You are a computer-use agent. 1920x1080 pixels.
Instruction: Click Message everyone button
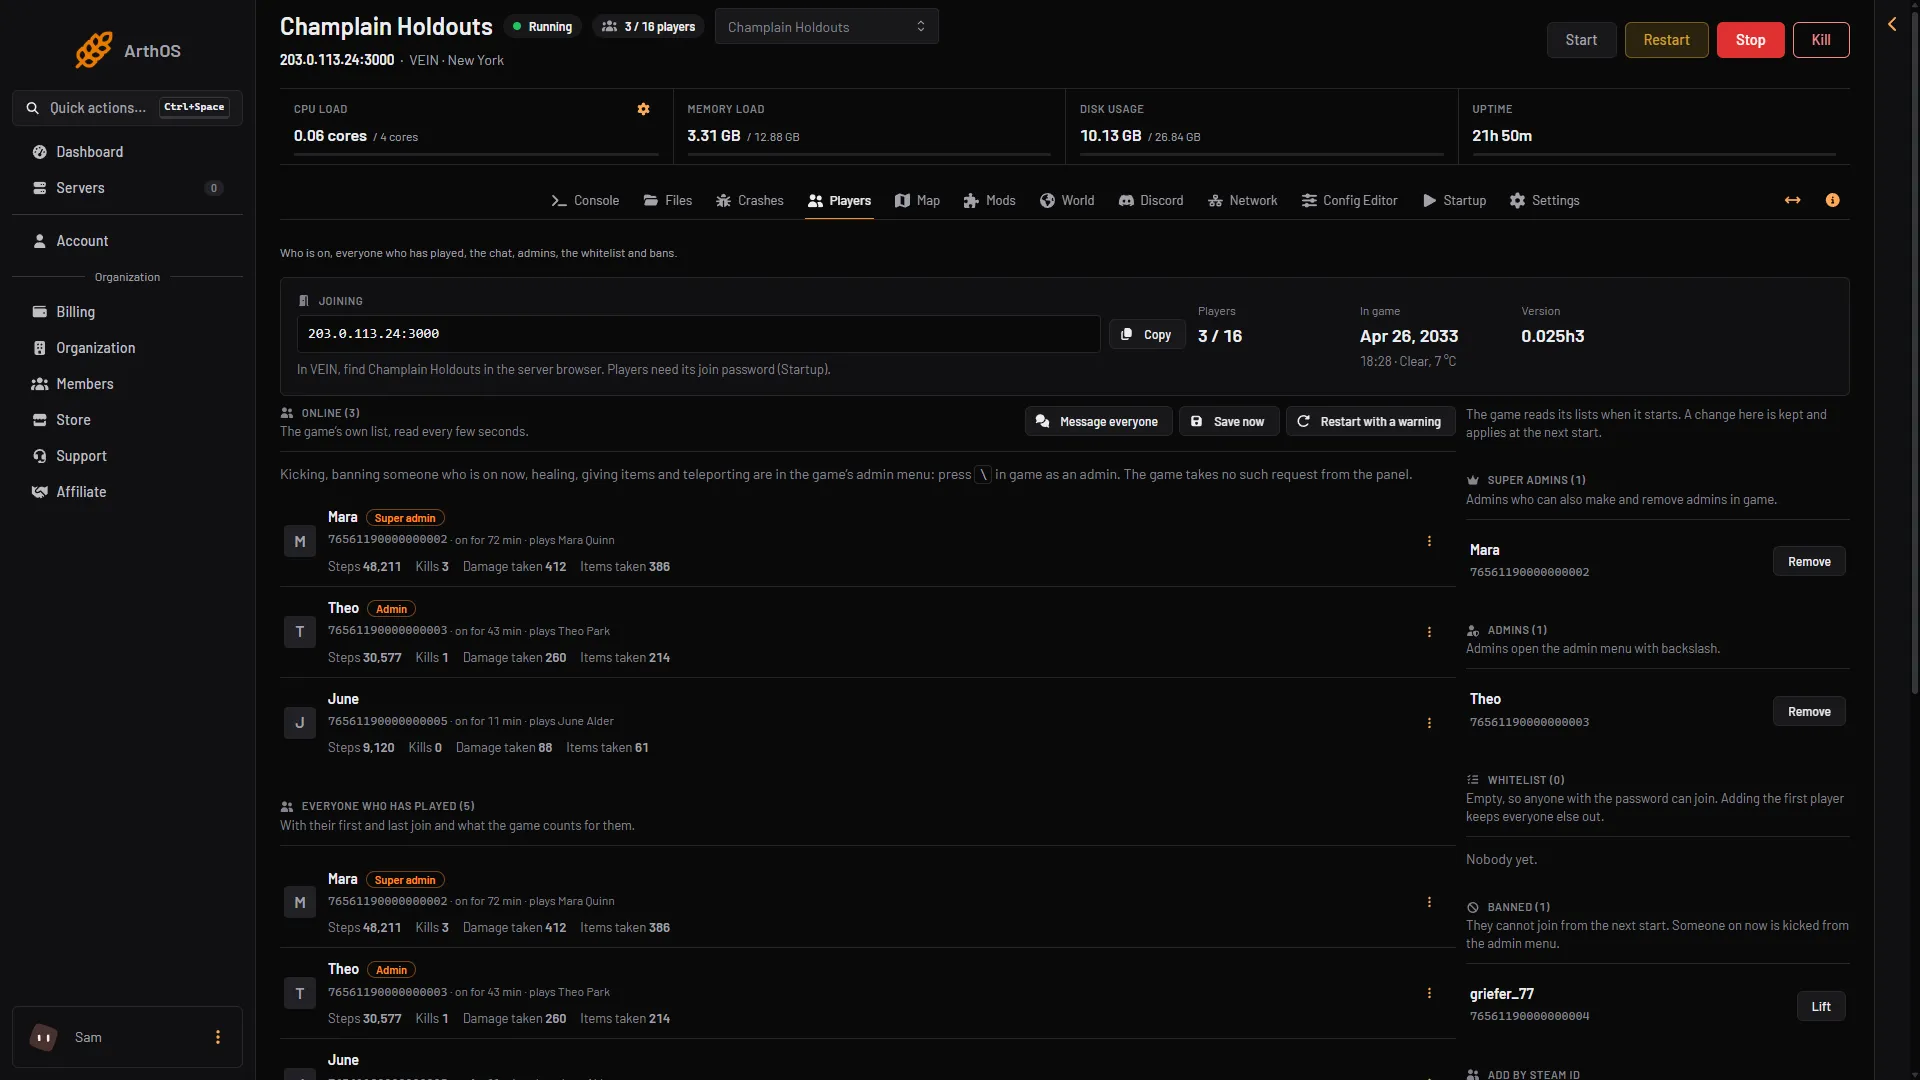click(x=1098, y=421)
